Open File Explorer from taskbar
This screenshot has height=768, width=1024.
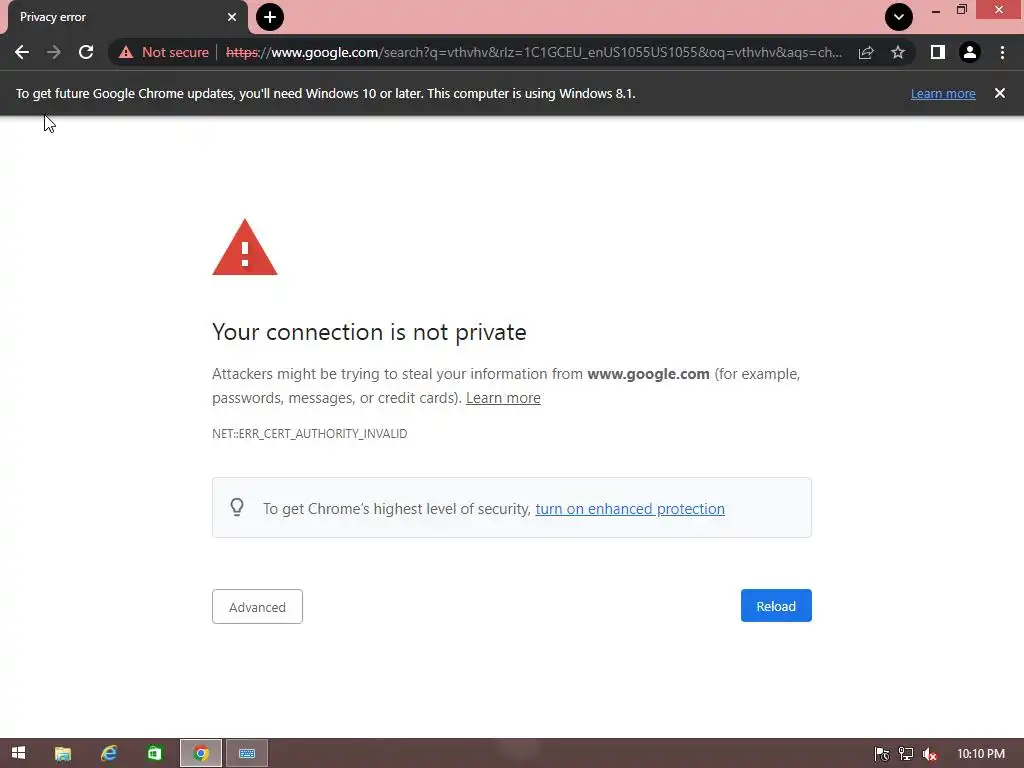(x=63, y=753)
